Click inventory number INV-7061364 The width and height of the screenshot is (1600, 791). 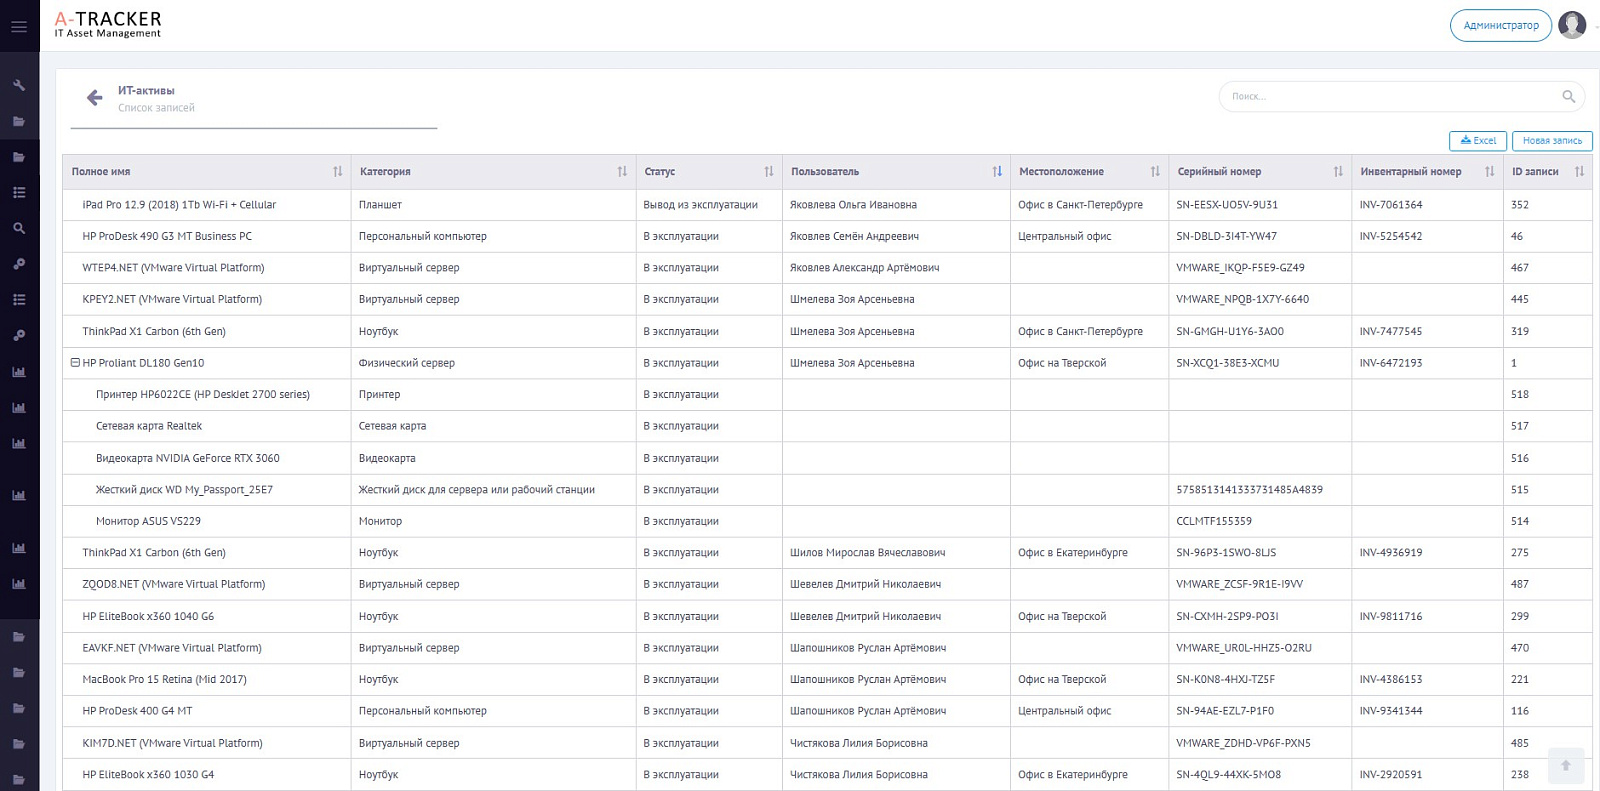[1391, 205]
